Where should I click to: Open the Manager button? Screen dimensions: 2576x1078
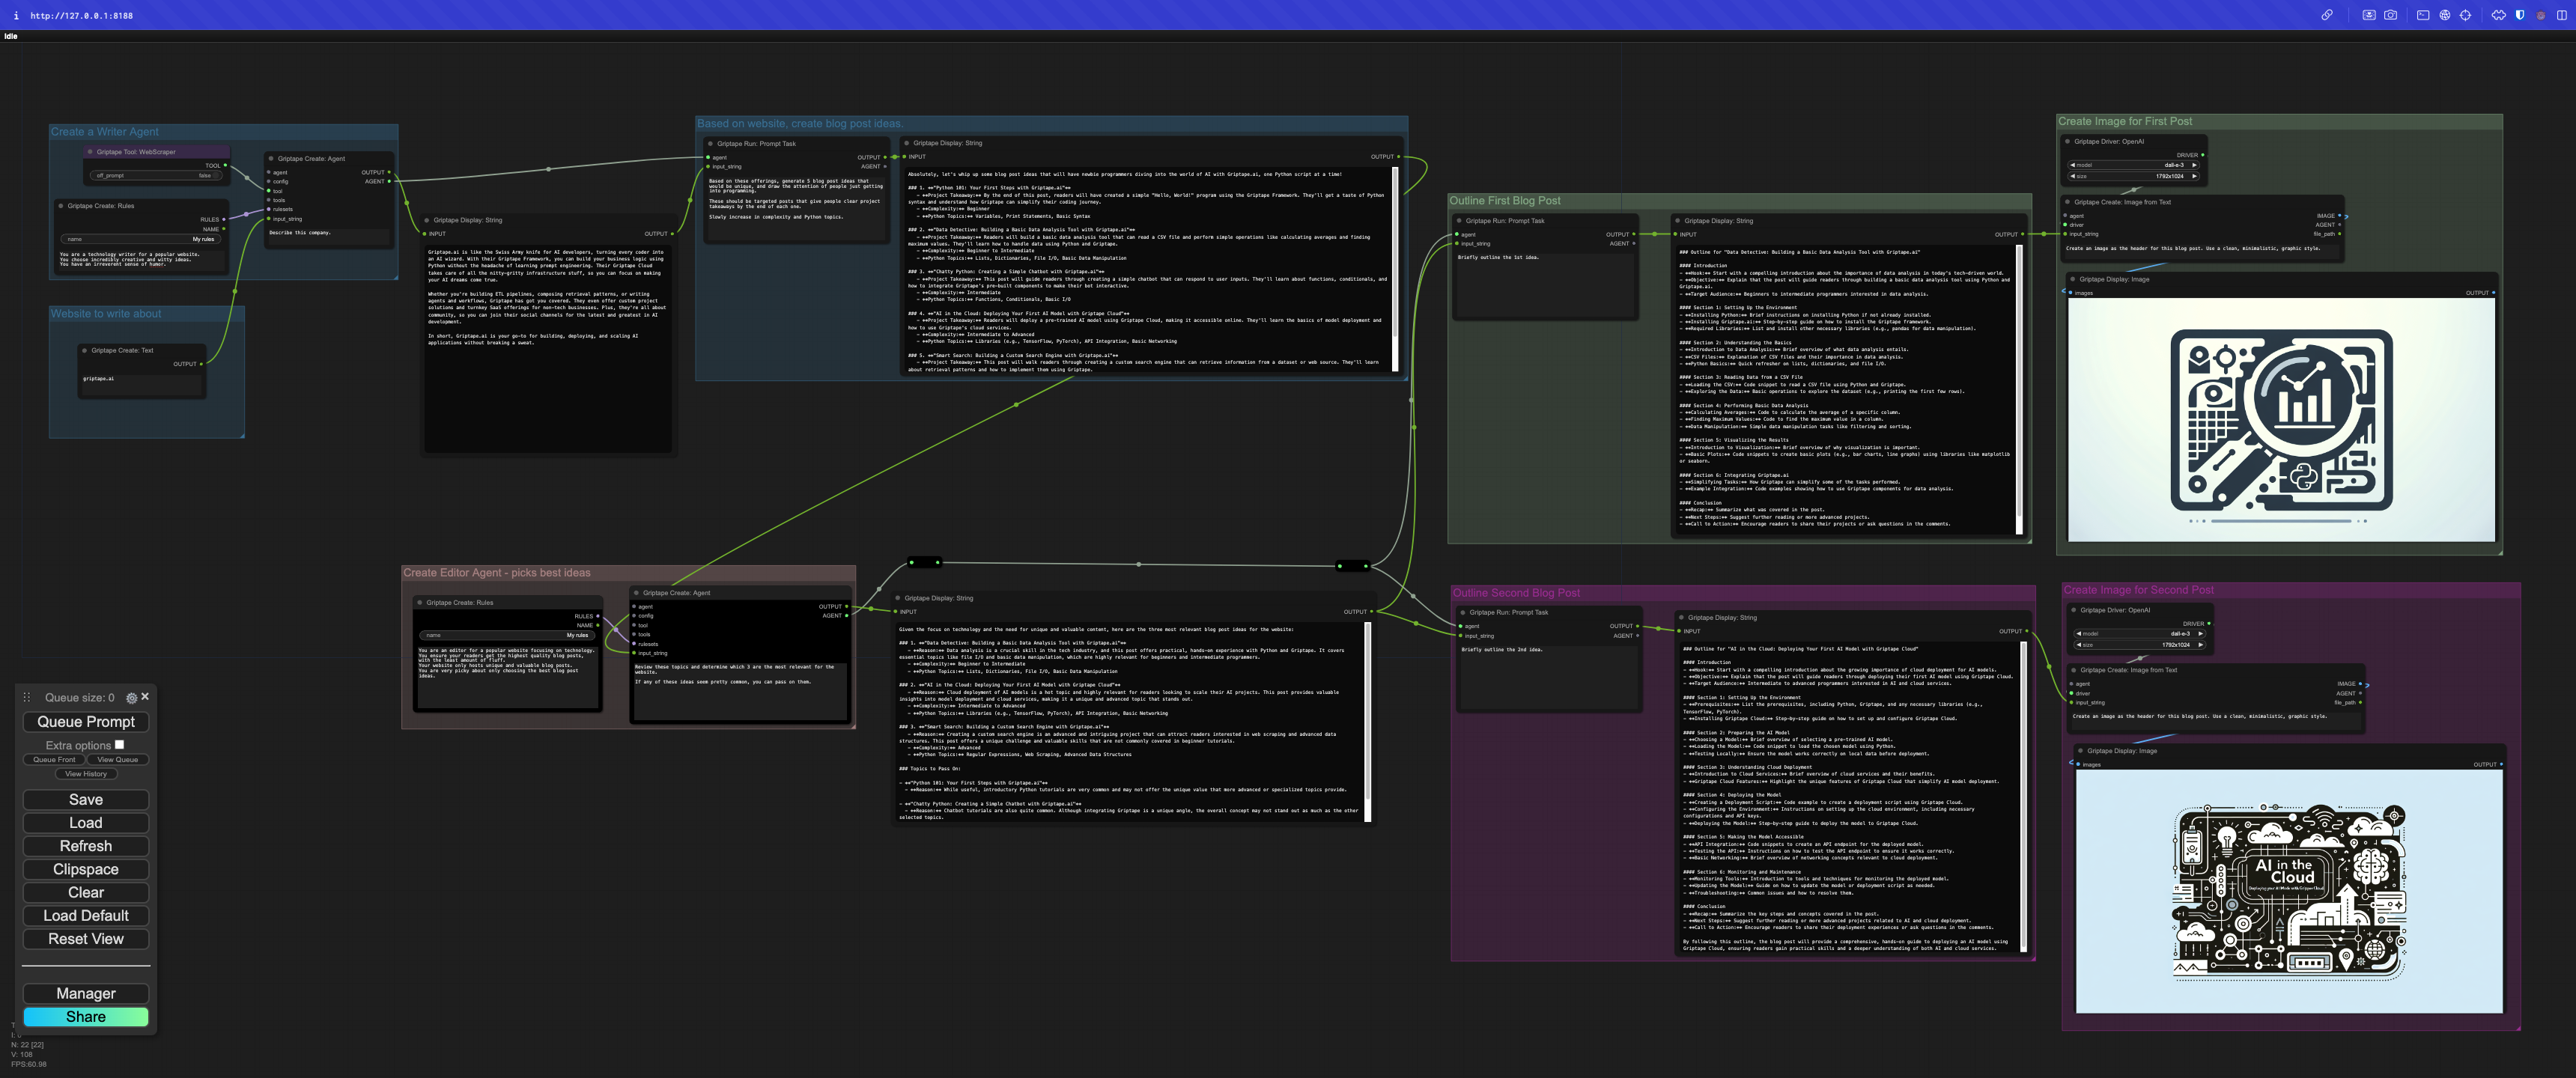(86, 993)
